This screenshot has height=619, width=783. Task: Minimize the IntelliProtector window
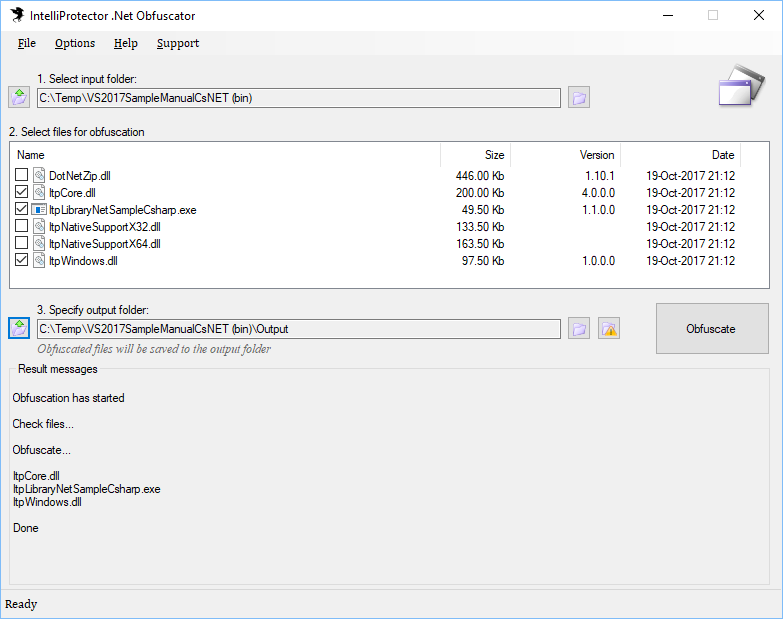point(668,15)
